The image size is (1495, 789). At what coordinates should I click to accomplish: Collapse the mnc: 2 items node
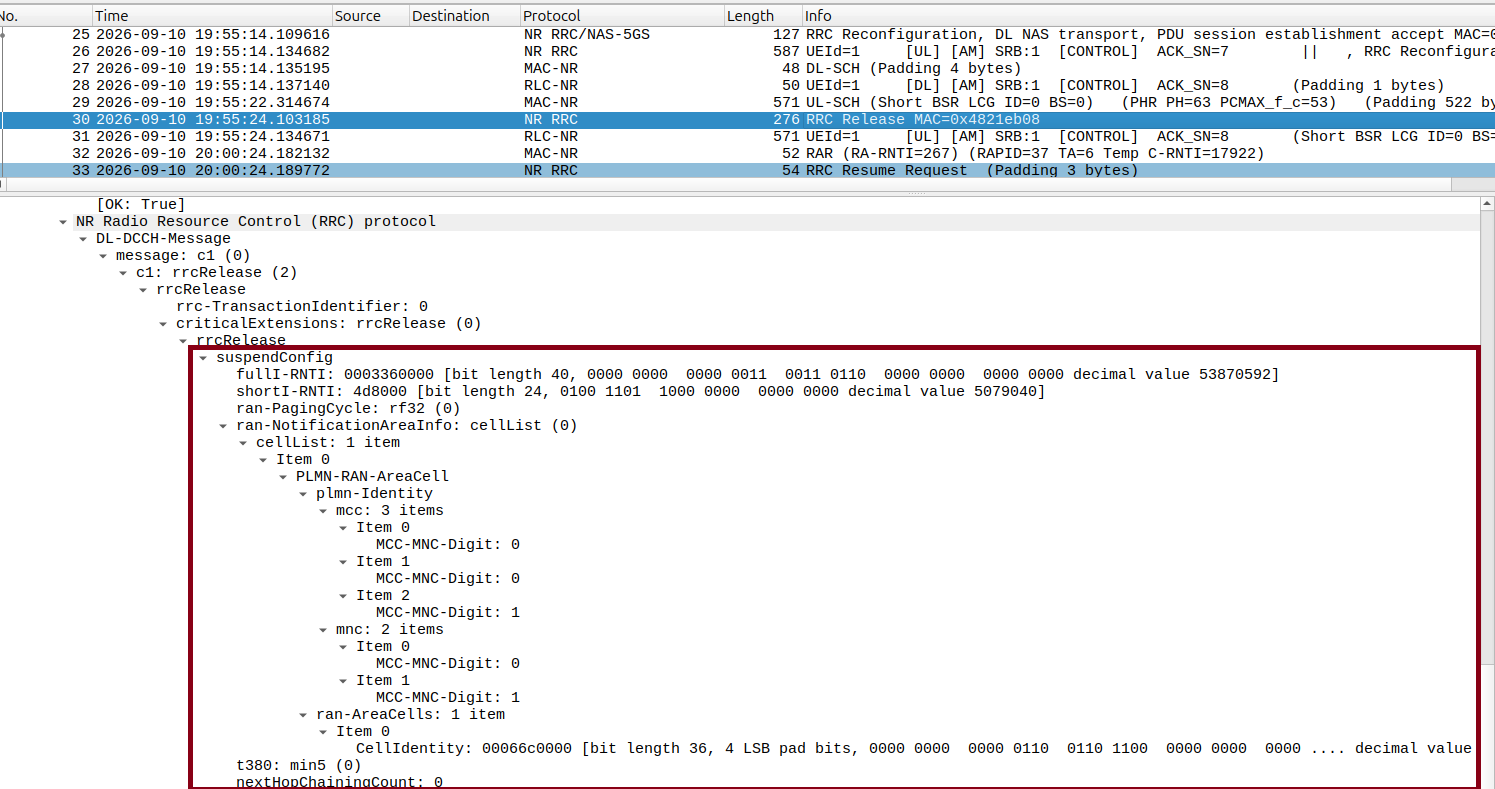point(324,630)
